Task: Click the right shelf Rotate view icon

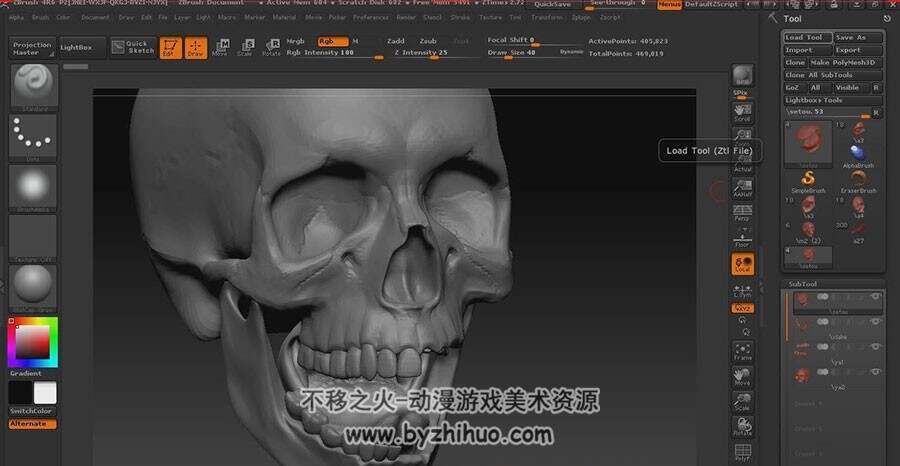Action: [x=743, y=428]
